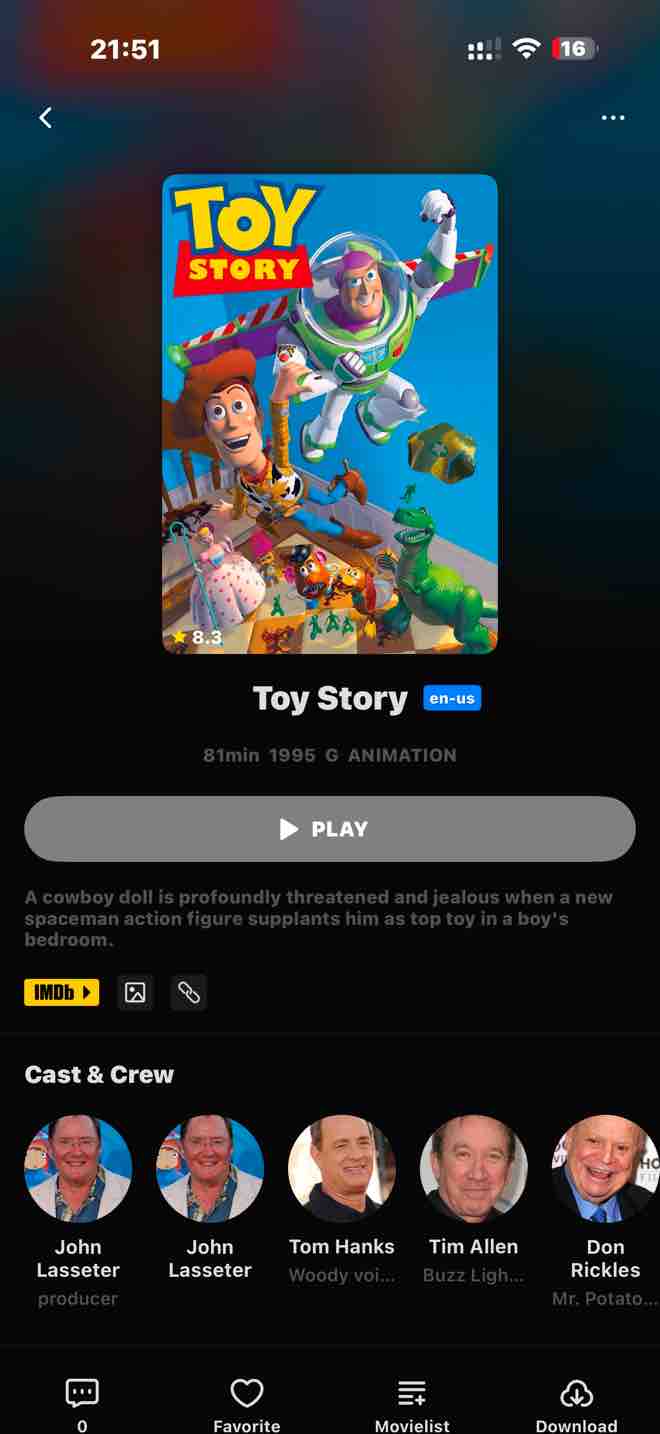Open the three-dots more options menu

click(613, 118)
